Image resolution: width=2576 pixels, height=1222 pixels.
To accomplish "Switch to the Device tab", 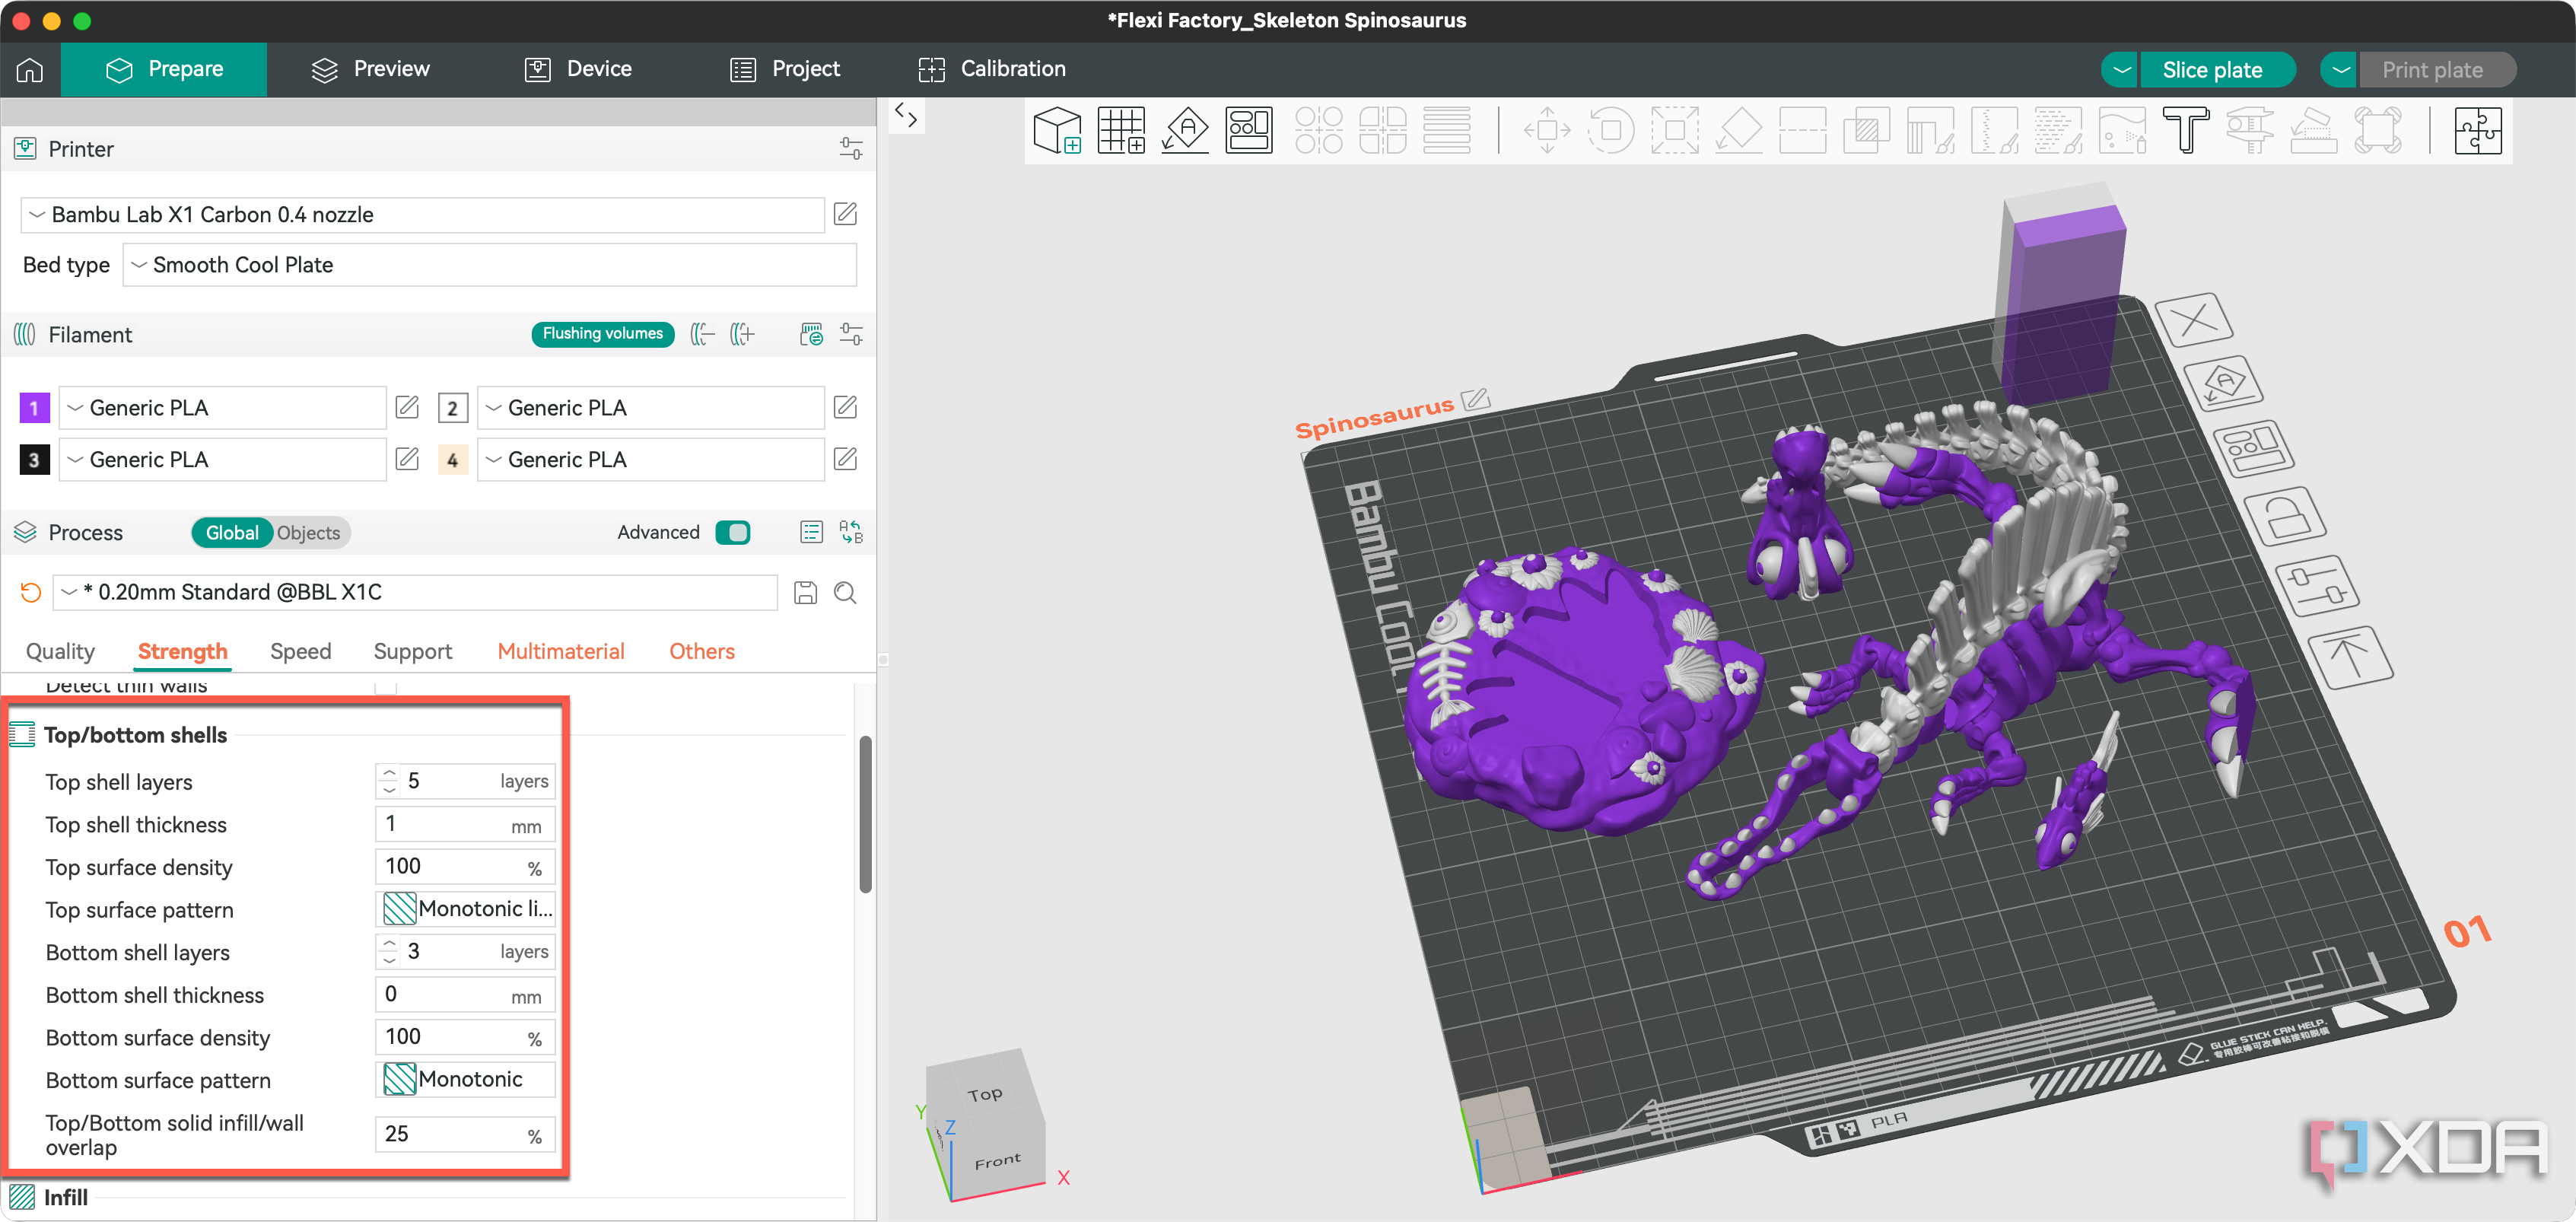I will [x=579, y=69].
